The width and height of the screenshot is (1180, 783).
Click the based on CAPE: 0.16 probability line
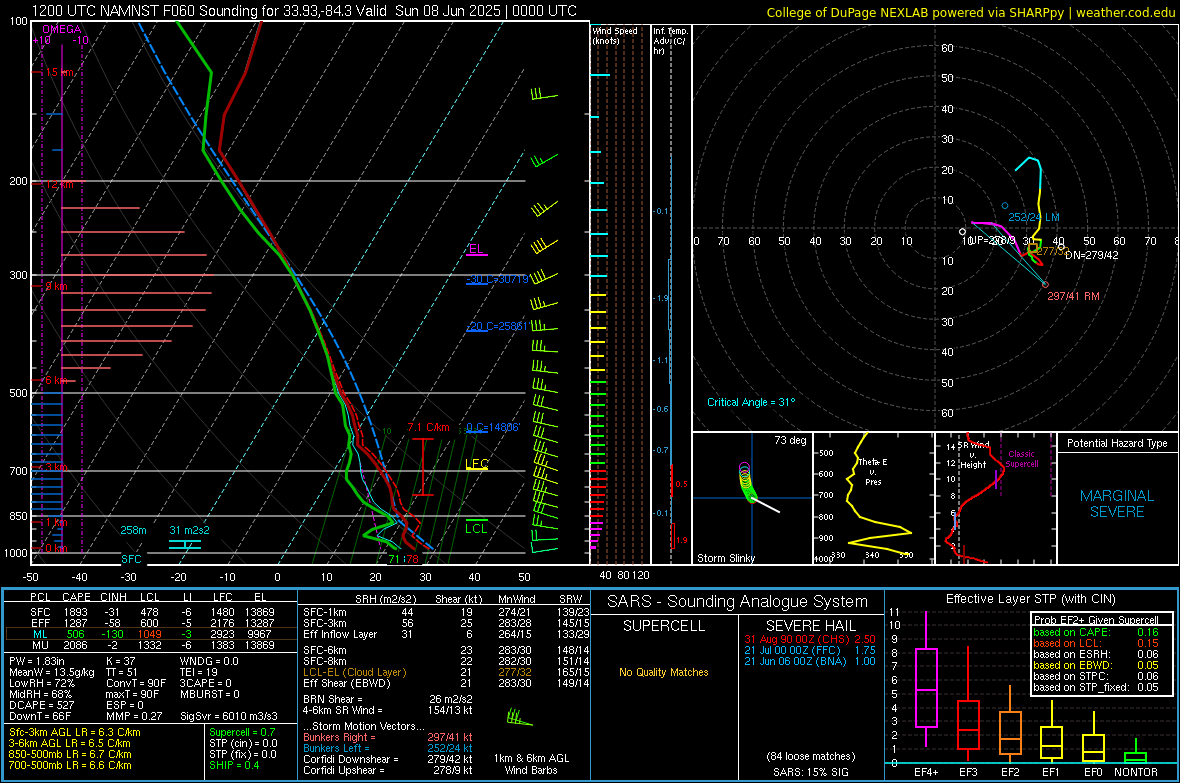(x=1096, y=632)
